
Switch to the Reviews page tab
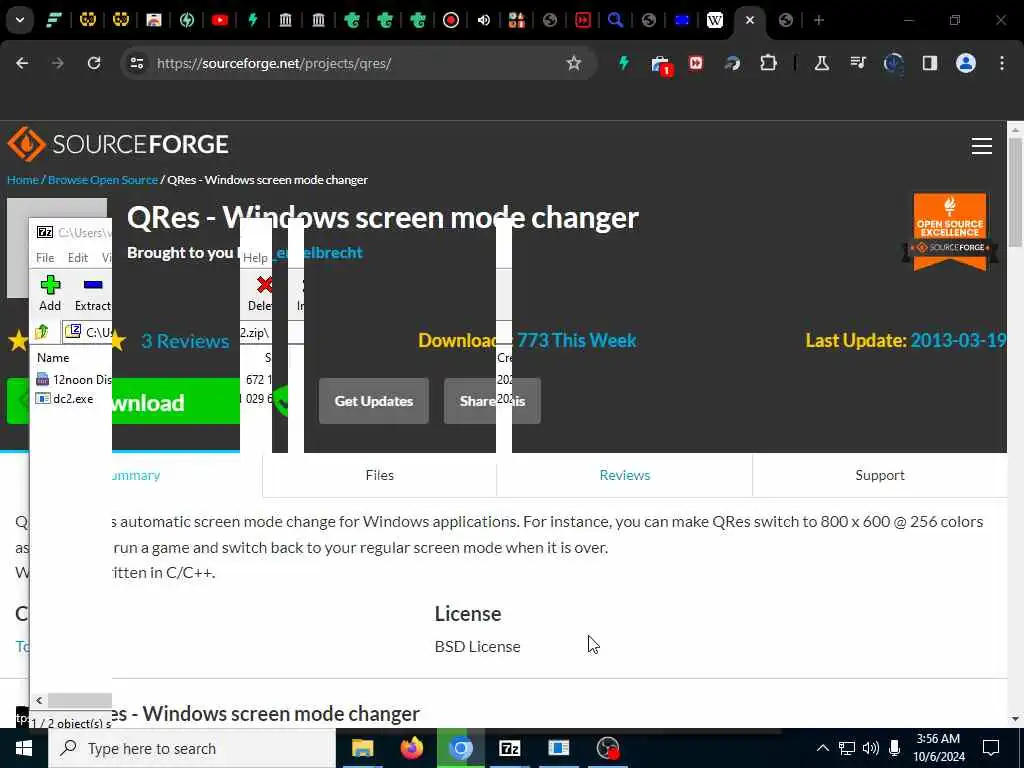[624, 475]
